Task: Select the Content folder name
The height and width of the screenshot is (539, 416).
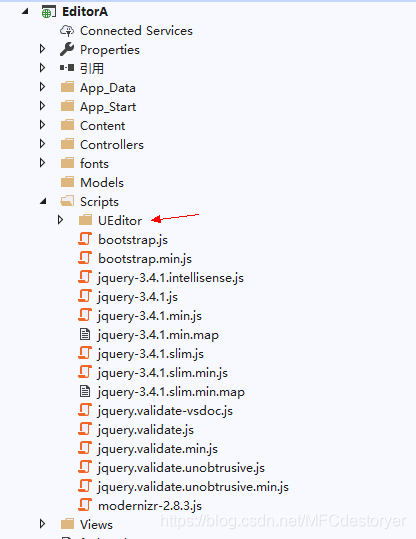Action: [x=102, y=126]
